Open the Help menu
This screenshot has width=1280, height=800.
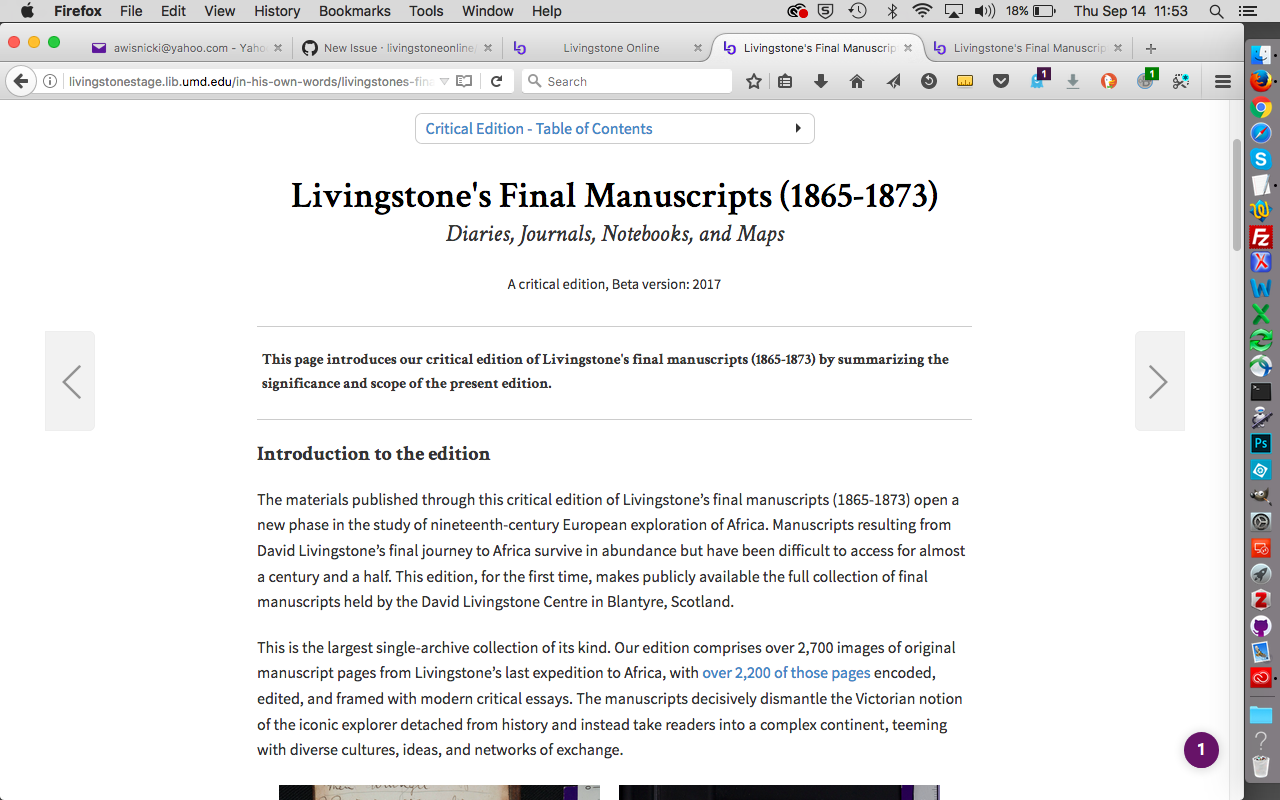pyautogui.click(x=547, y=11)
